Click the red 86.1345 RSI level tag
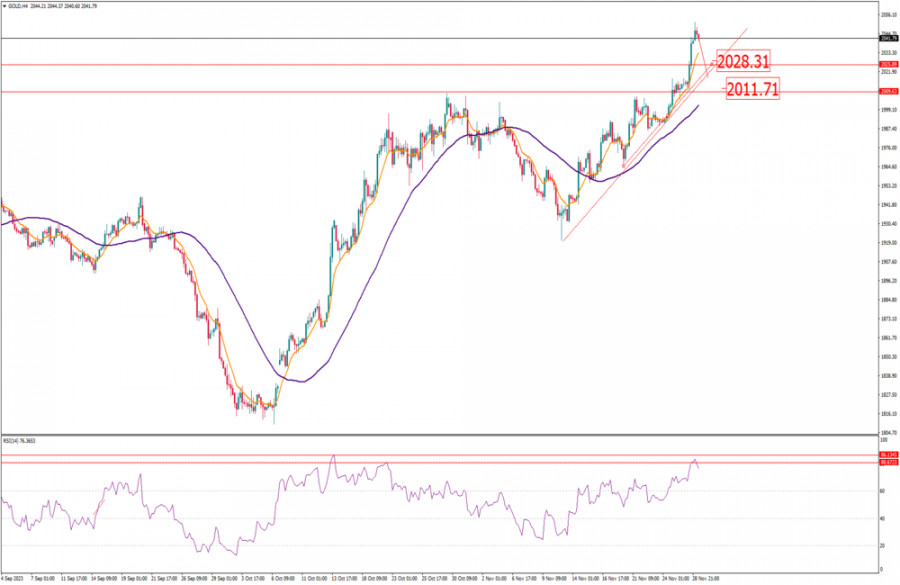Viewport: 900px width, 585px height. (x=886, y=455)
